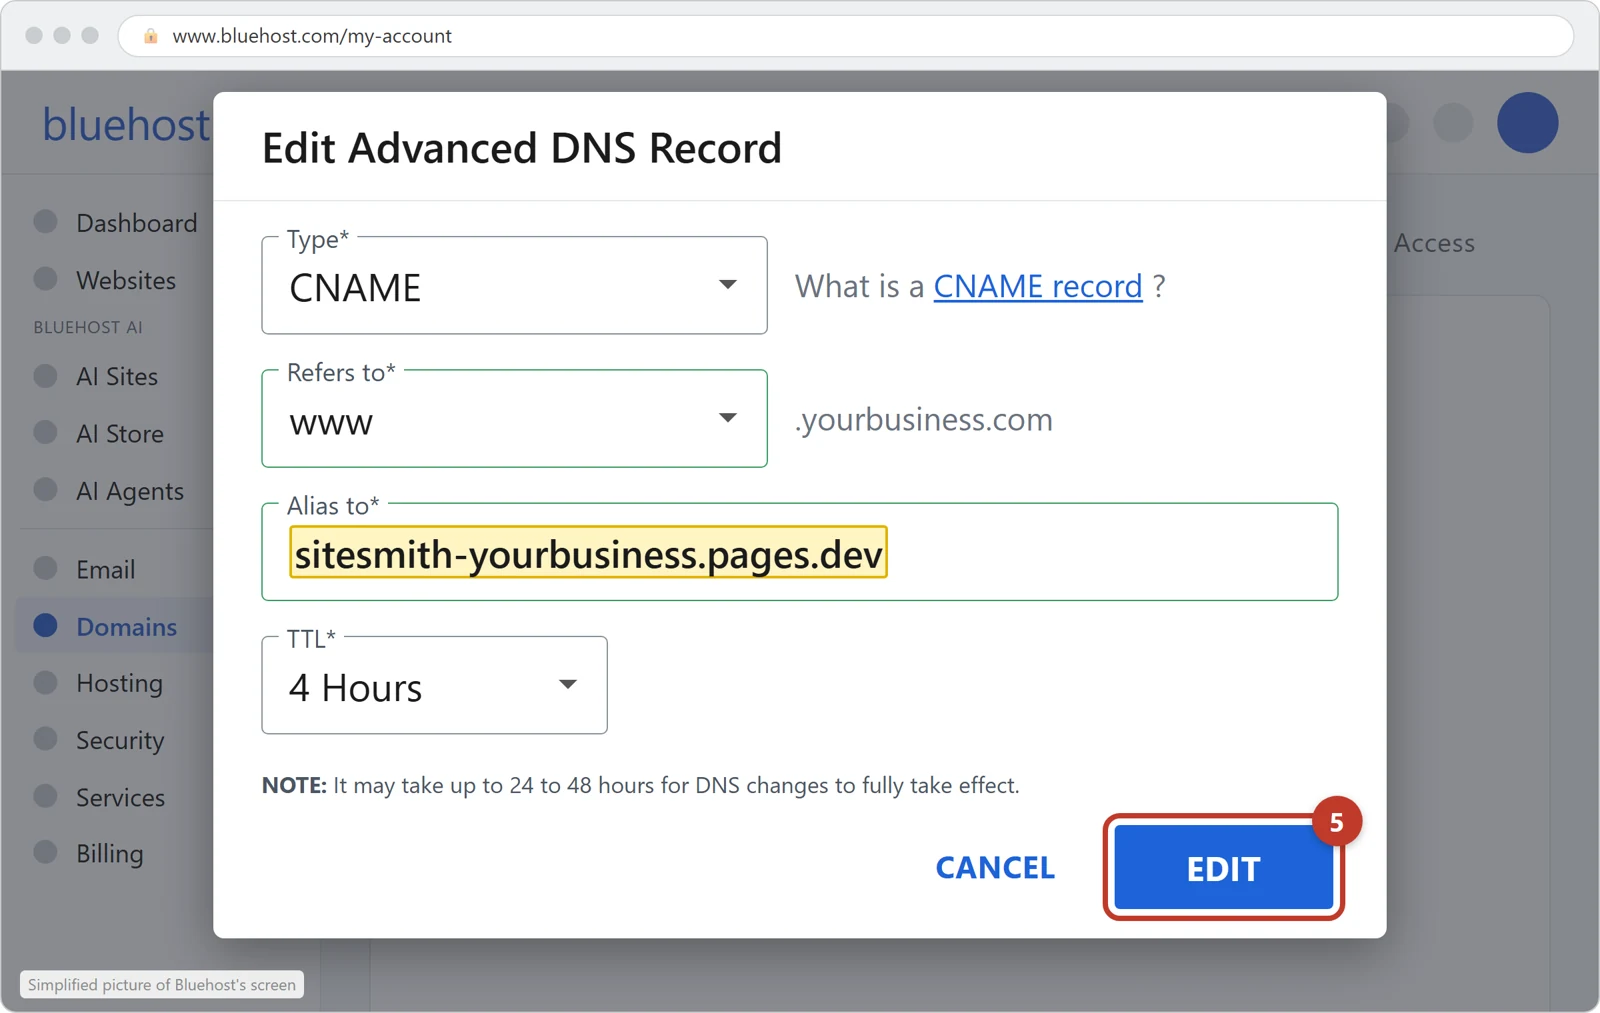Open the CNAME record help link
1600x1013 pixels.
(1037, 287)
